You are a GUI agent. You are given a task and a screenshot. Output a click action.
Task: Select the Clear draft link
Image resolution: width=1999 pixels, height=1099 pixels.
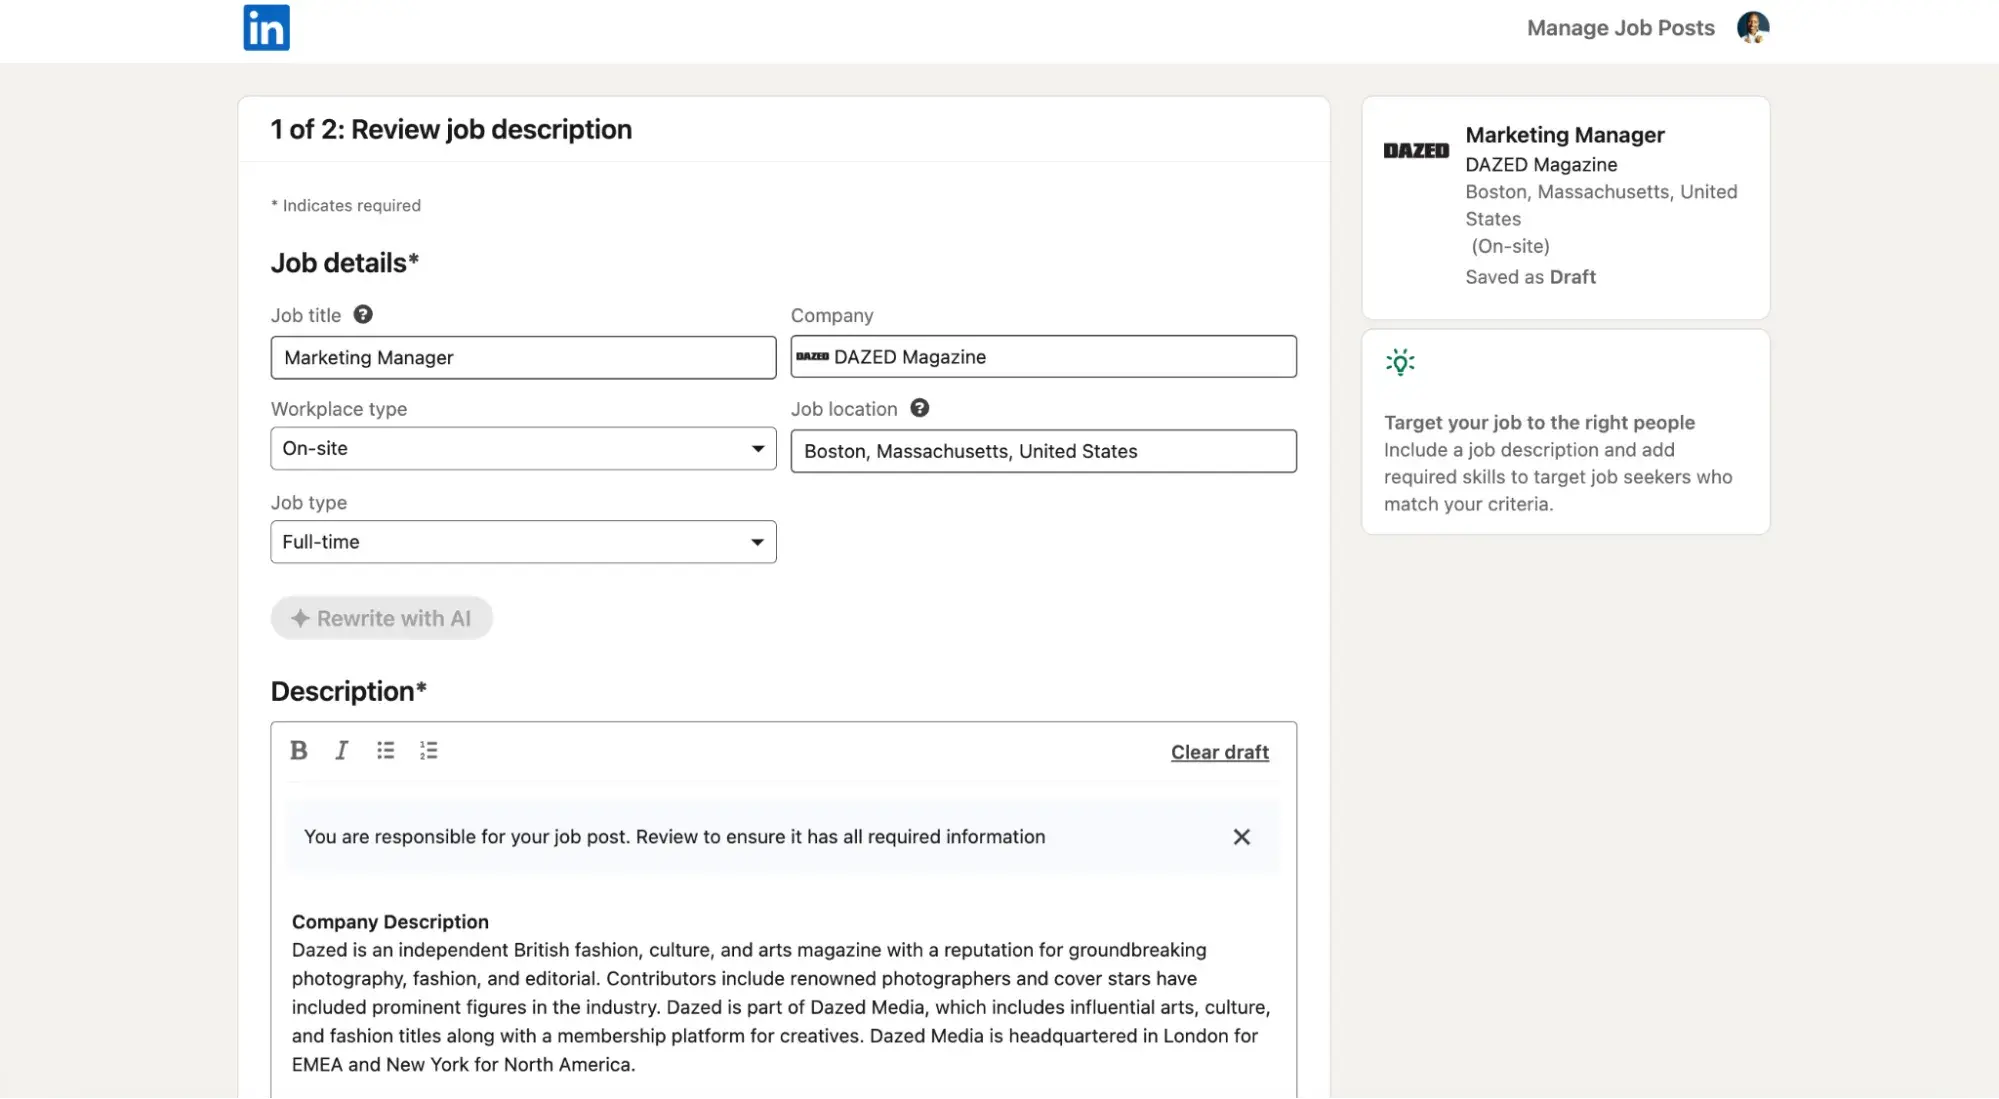pos(1219,751)
